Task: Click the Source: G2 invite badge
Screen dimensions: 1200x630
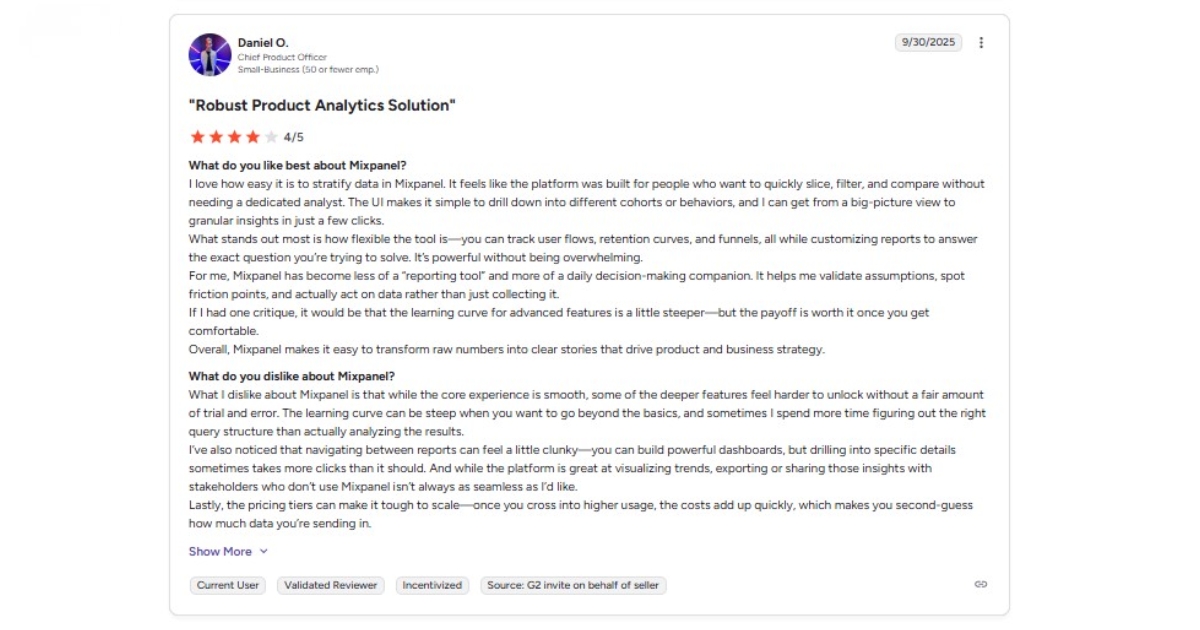Action: pos(573,585)
